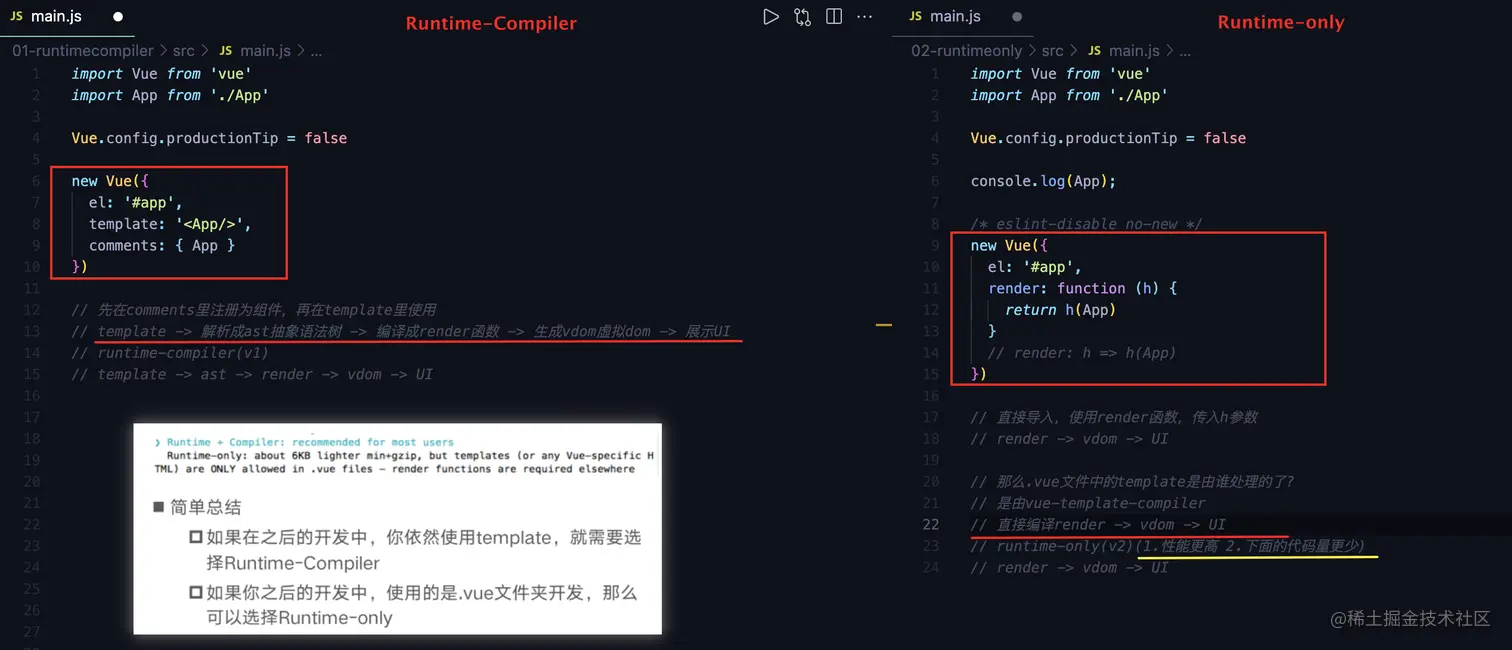This screenshot has width=1512, height=650.
Task: Open the more actions ellipsis menu
Action: pos(865,17)
